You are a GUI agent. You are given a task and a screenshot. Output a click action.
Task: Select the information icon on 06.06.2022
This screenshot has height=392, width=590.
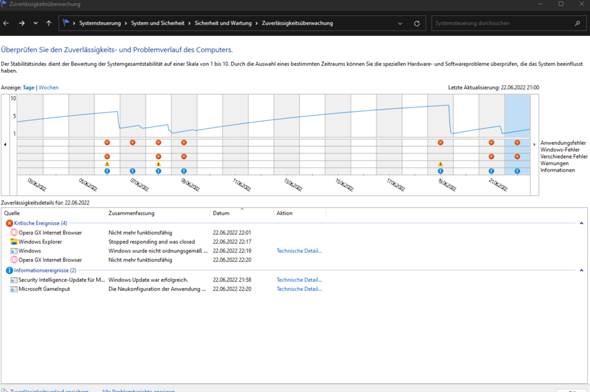pyautogui.click(x=107, y=171)
